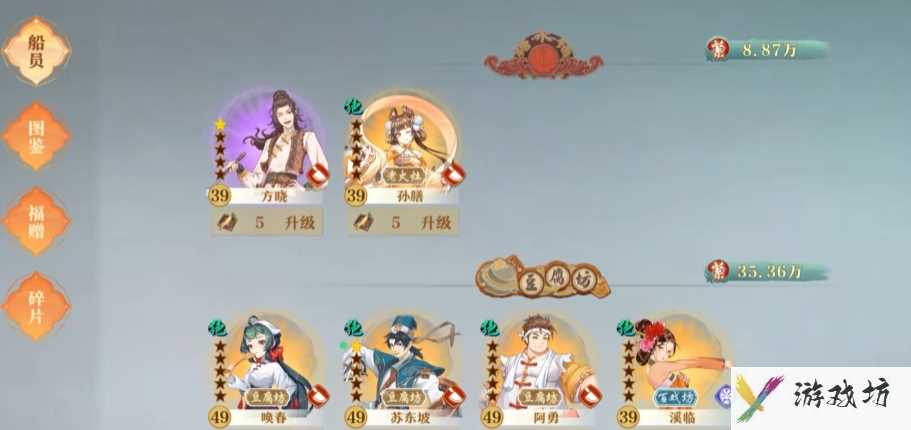Click the 35.36万 power indicator
The width and height of the screenshot is (911, 430).
[767, 271]
